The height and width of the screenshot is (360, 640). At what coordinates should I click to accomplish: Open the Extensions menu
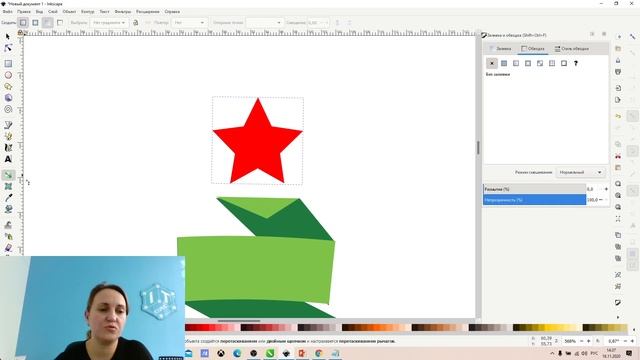(x=148, y=12)
